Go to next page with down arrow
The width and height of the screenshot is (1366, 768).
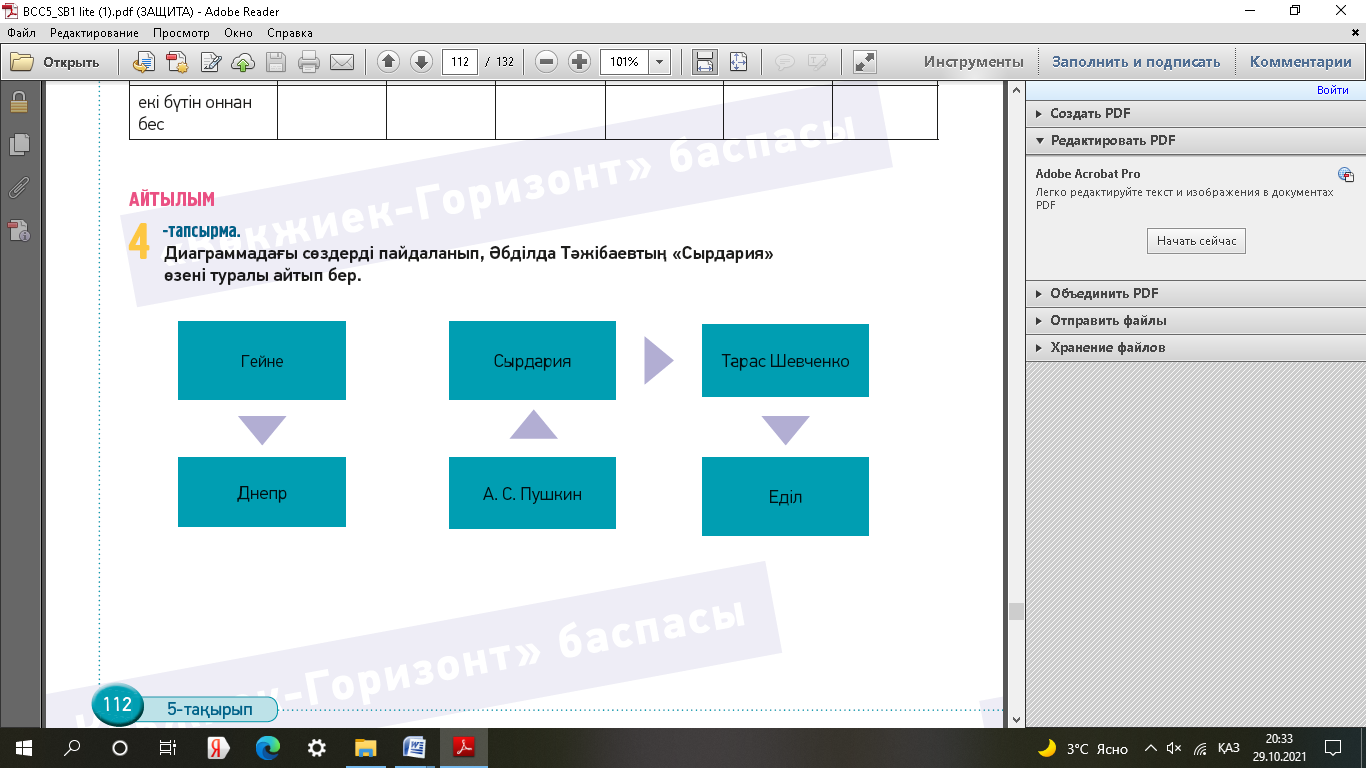[x=421, y=62]
